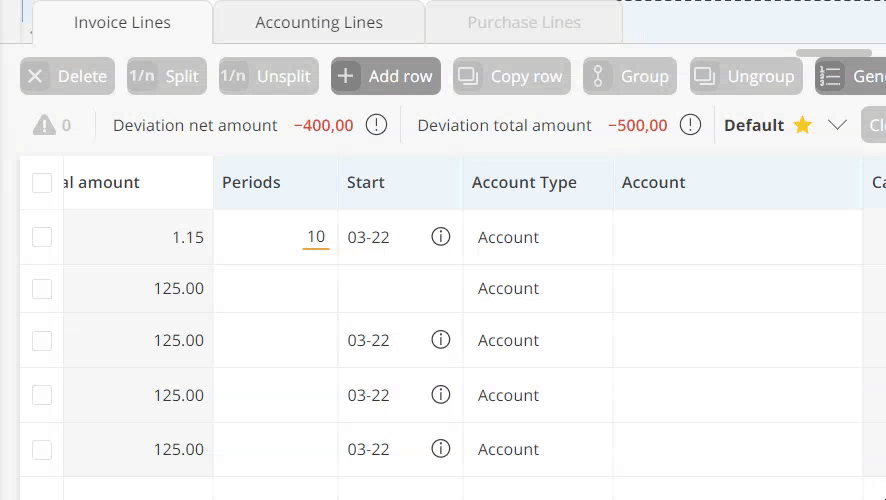Click the Add row button
Viewport: 886px width, 500px height.
386,76
